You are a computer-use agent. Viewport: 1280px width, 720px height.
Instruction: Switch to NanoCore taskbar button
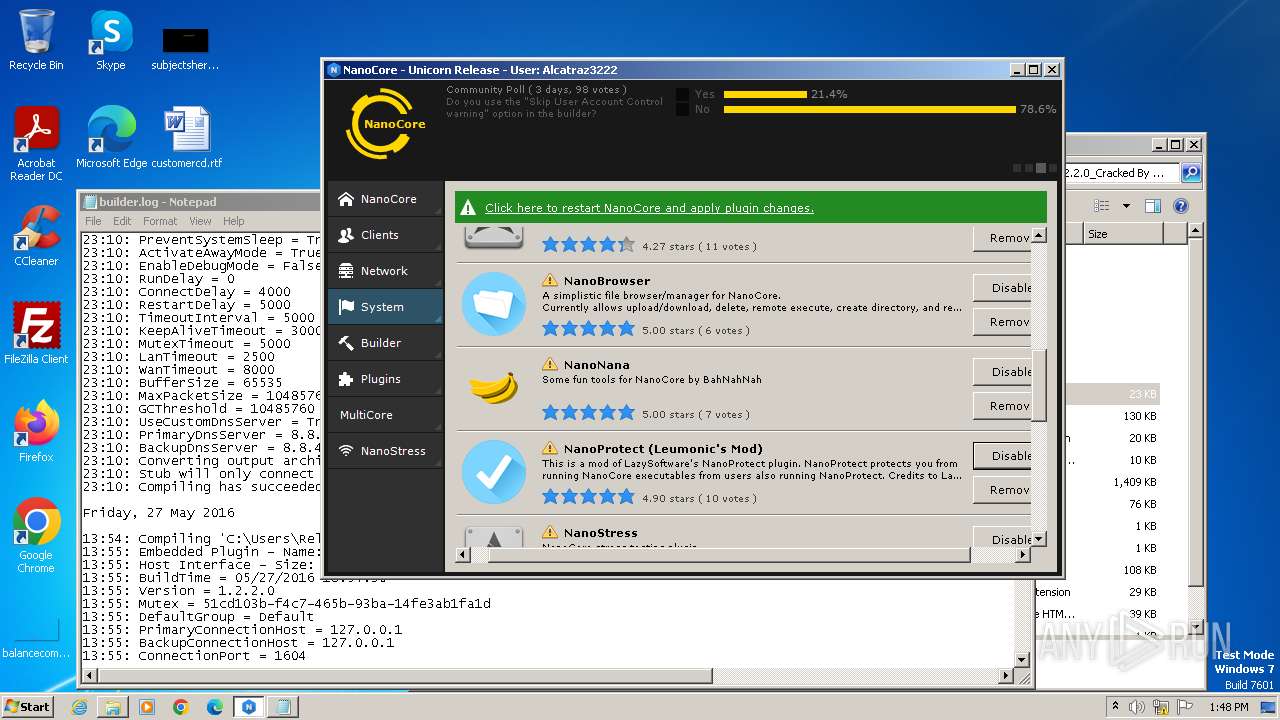click(249, 707)
